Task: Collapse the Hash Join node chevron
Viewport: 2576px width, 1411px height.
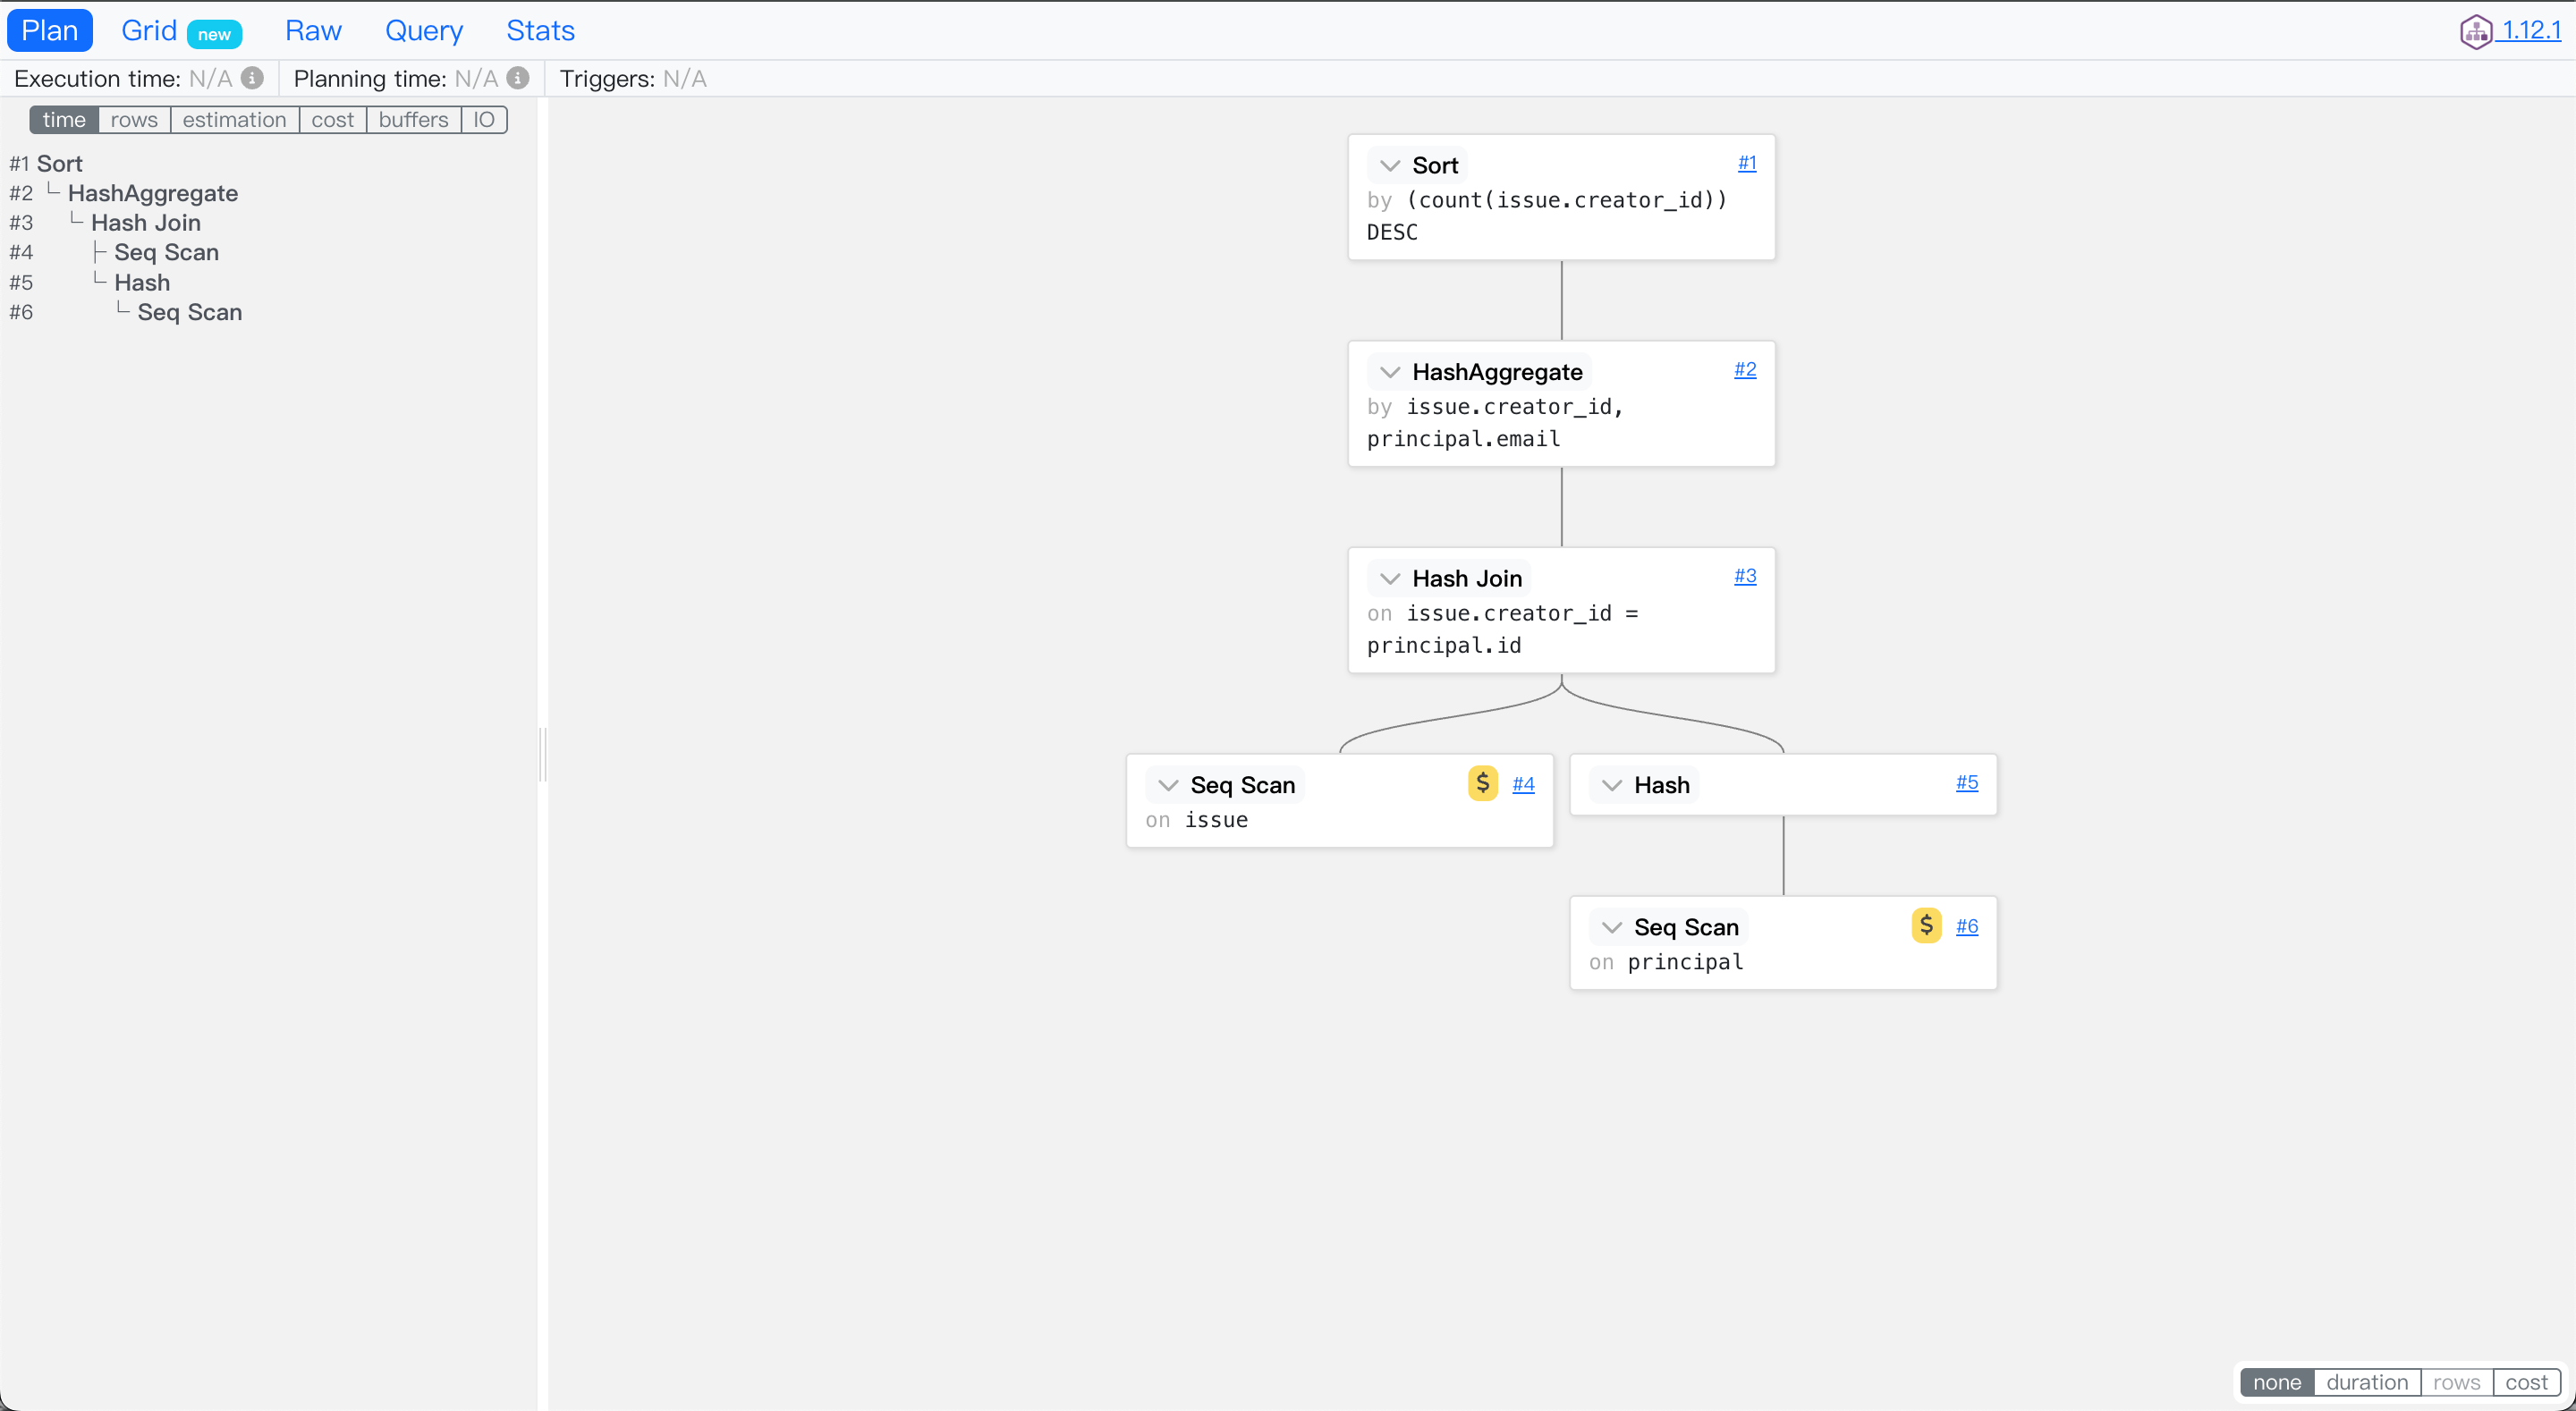Action: point(1390,578)
